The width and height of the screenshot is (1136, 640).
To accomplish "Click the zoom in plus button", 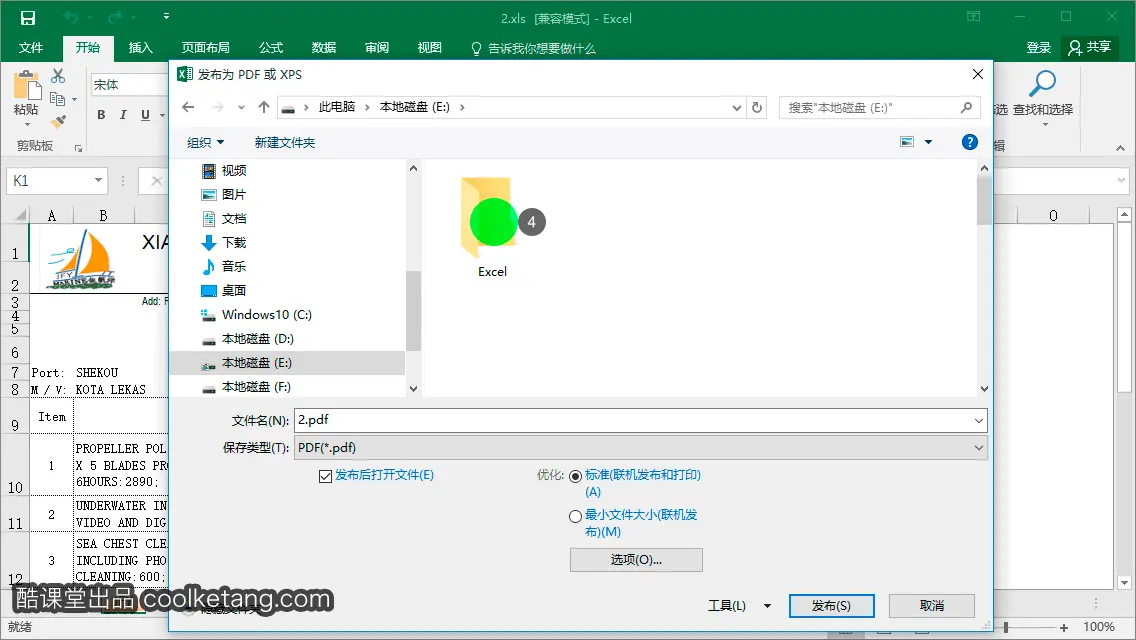I will click(x=1064, y=628).
